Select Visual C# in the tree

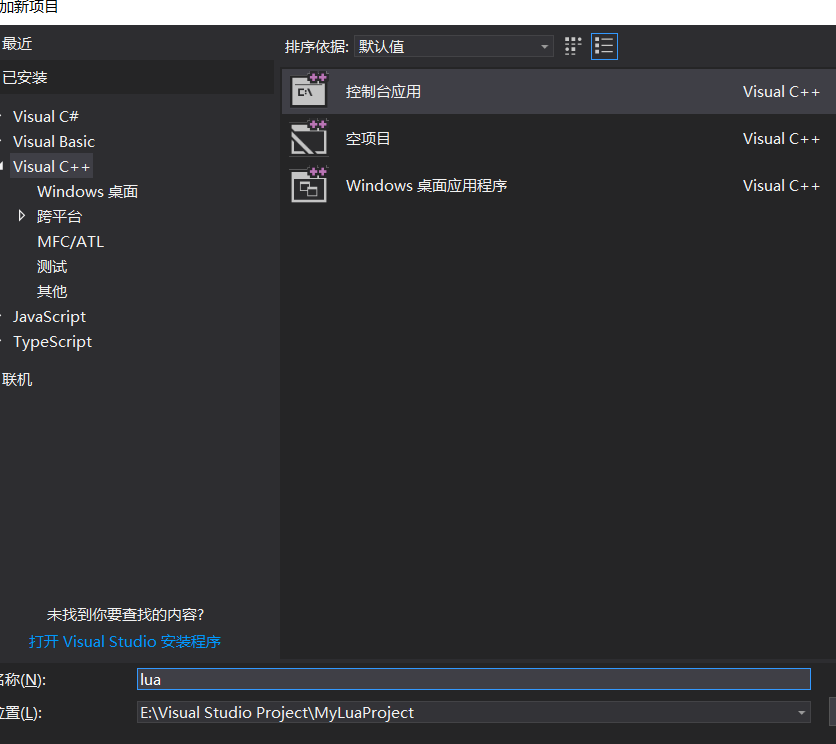pos(46,116)
